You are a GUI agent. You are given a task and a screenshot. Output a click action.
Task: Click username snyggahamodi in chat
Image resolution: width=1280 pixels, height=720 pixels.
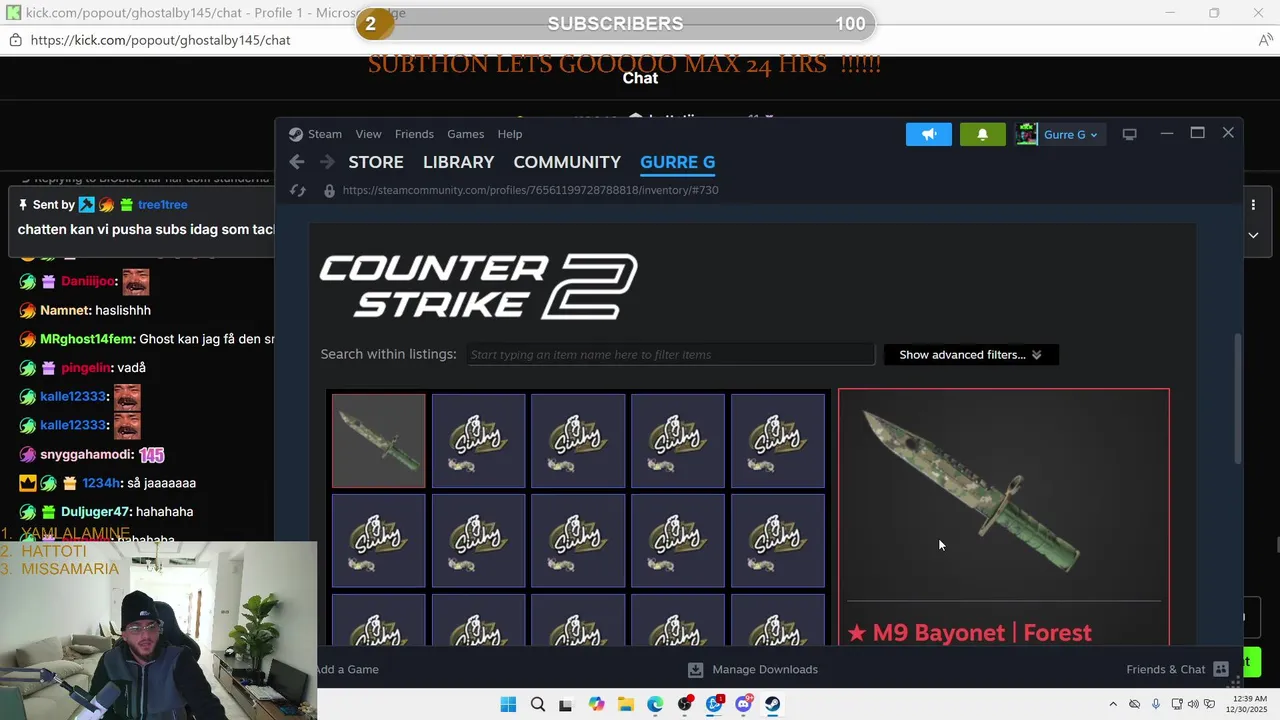point(86,455)
